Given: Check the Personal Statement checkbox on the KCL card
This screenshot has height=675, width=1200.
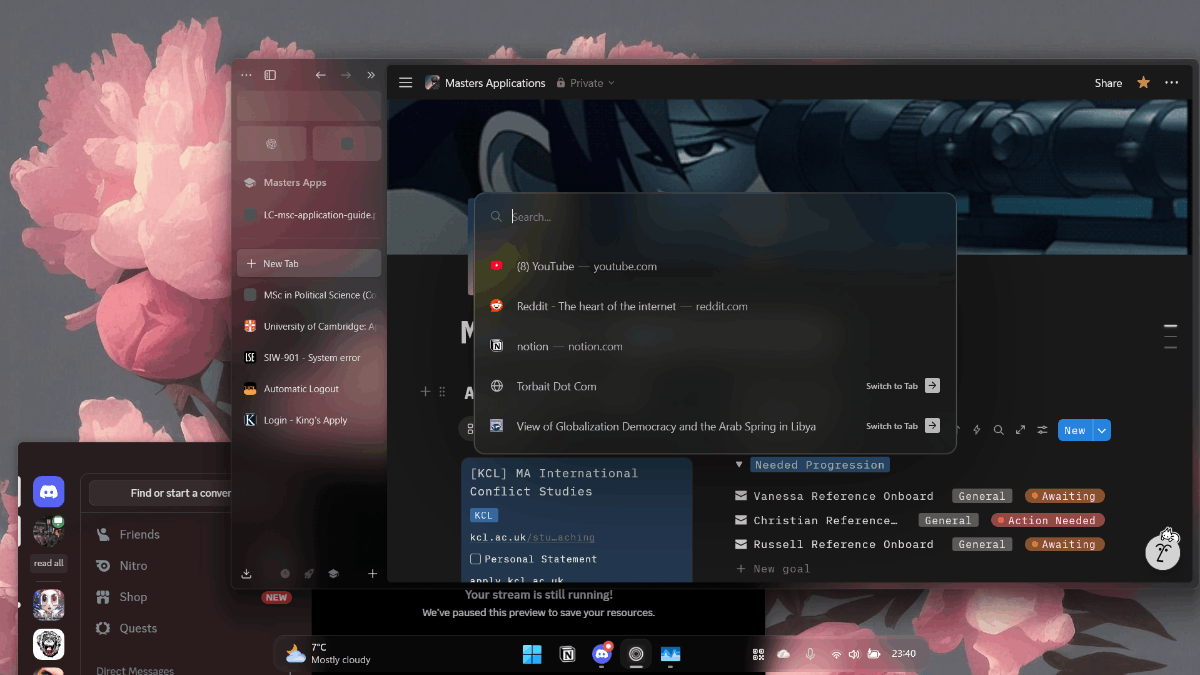Looking at the screenshot, I should tap(475, 559).
